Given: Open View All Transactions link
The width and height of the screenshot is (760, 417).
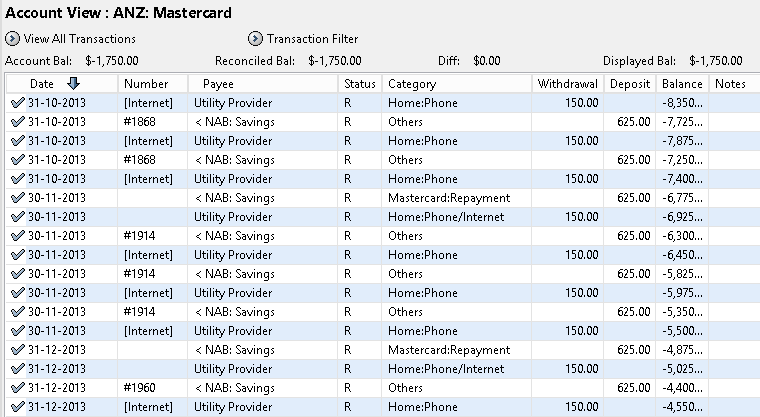Looking at the screenshot, I should click(79, 39).
